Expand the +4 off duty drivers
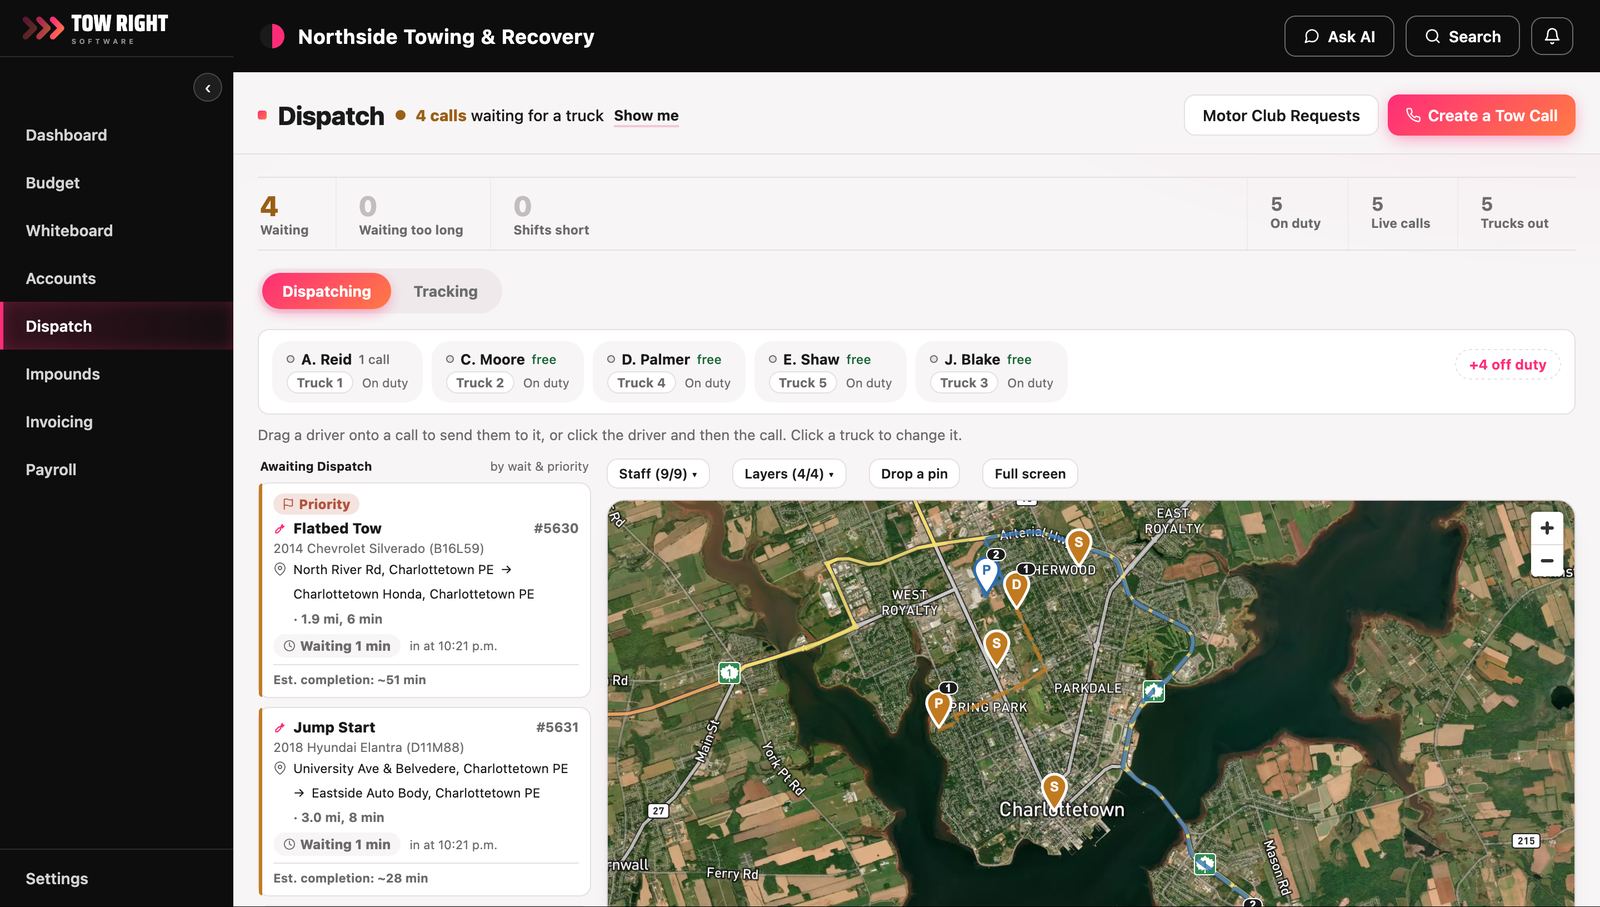This screenshot has width=1600, height=907. click(x=1507, y=365)
